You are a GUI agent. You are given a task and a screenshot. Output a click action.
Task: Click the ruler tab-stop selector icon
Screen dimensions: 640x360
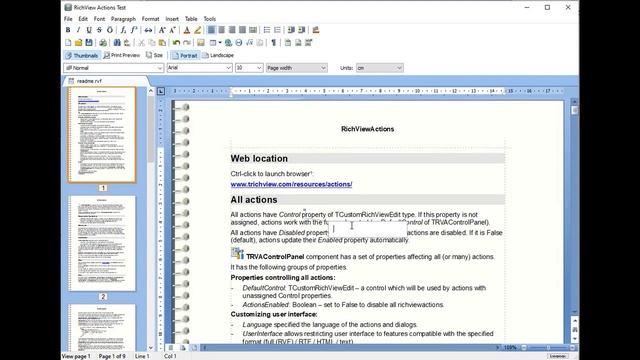(161, 91)
